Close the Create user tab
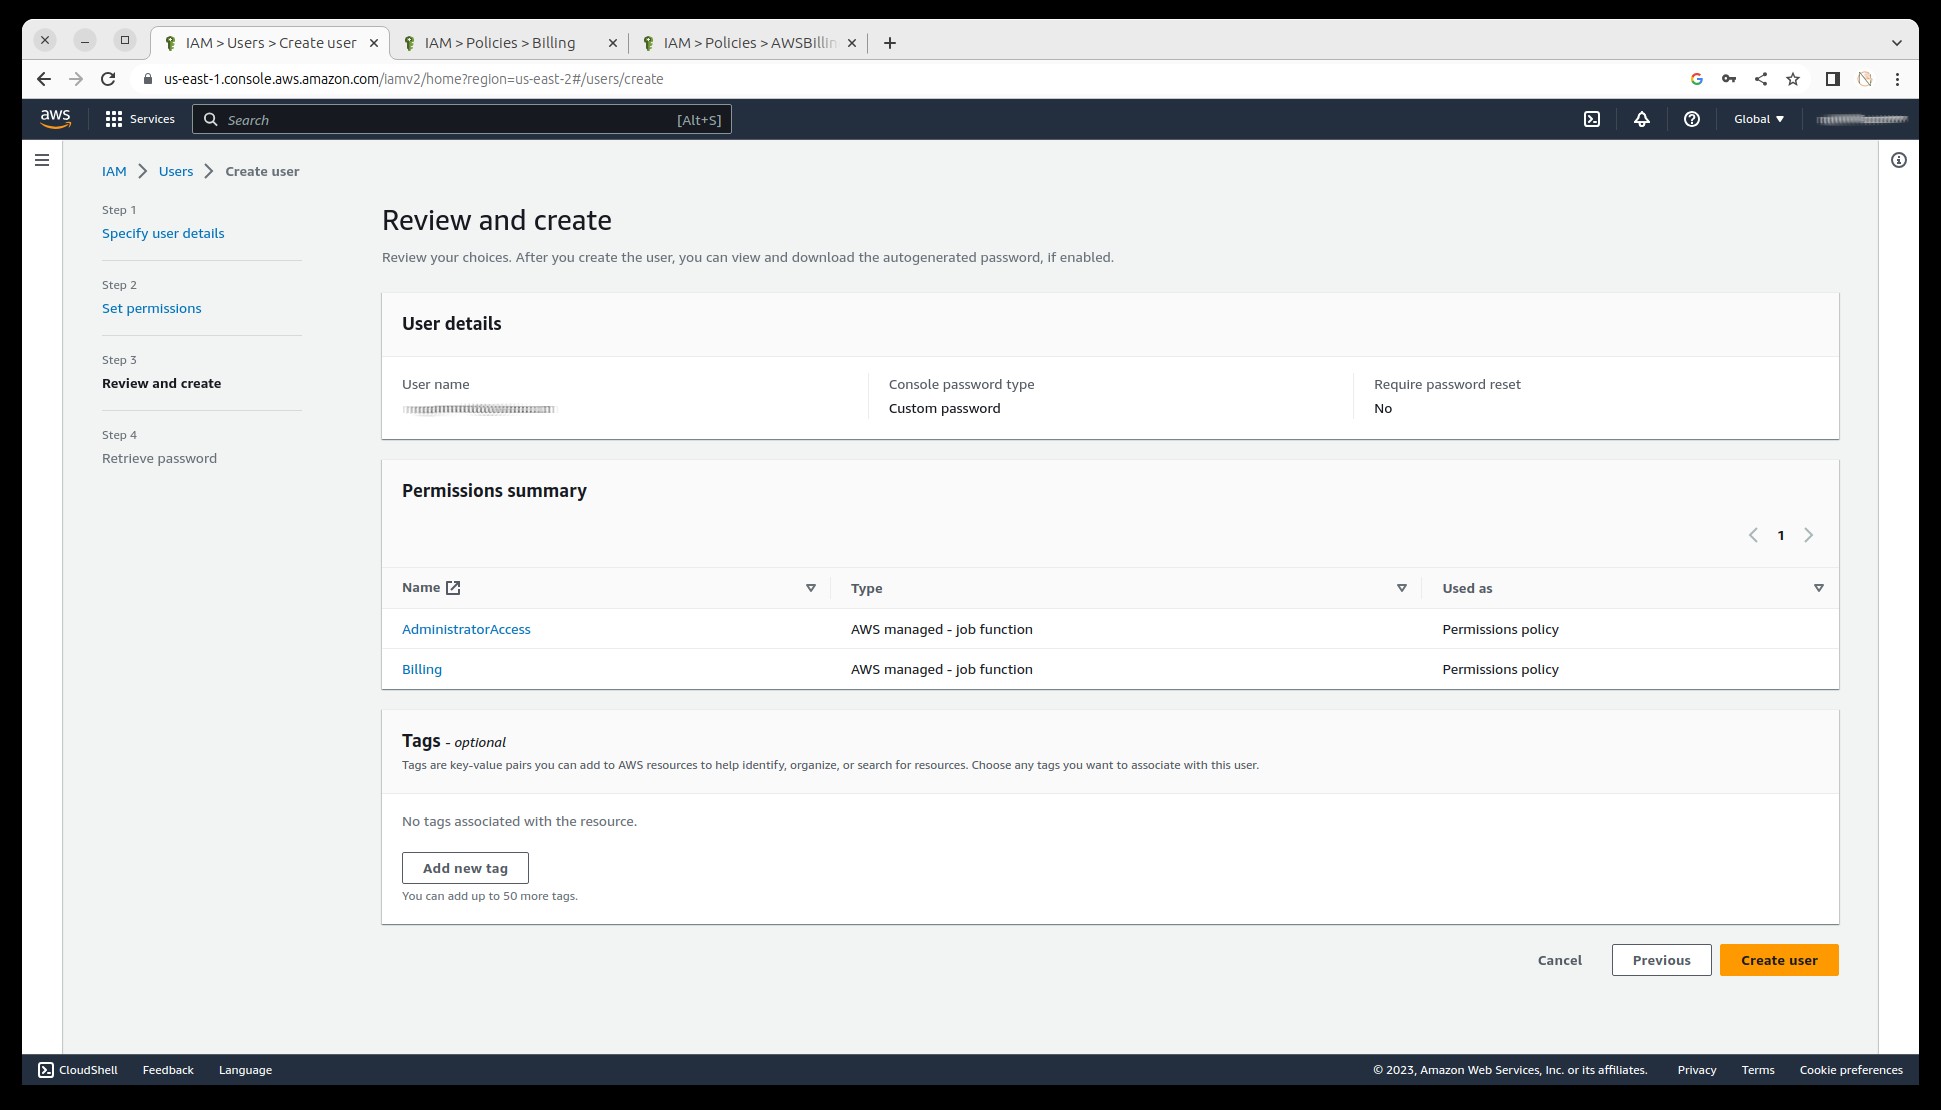 pyautogui.click(x=374, y=43)
